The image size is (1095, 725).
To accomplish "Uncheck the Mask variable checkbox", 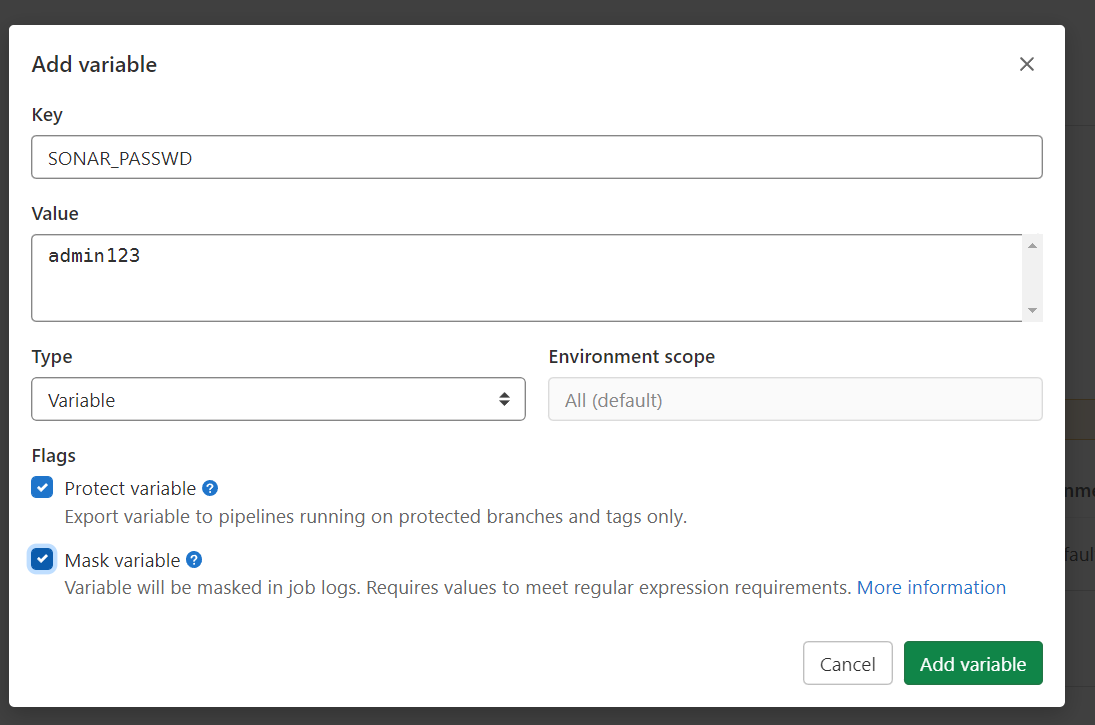I will pos(42,559).
